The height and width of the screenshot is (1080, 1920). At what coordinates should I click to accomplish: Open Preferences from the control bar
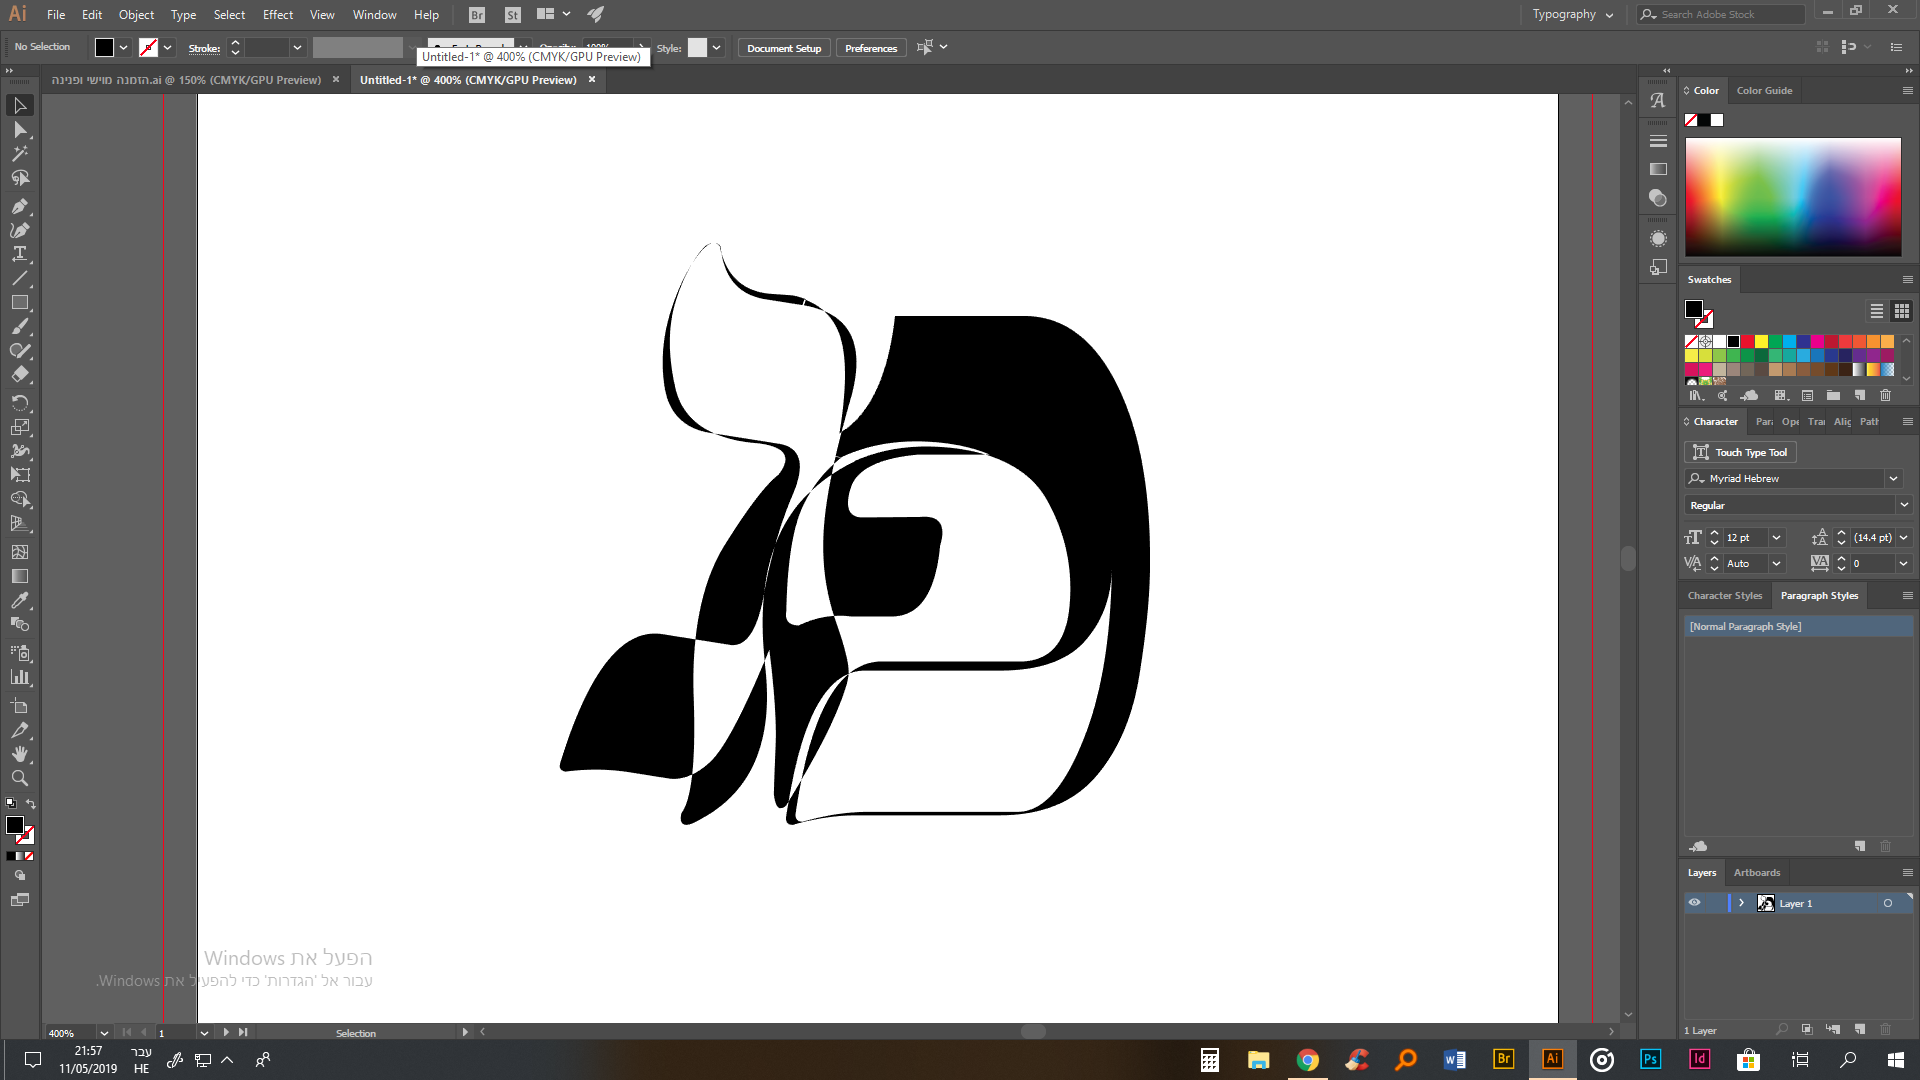(x=870, y=47)
